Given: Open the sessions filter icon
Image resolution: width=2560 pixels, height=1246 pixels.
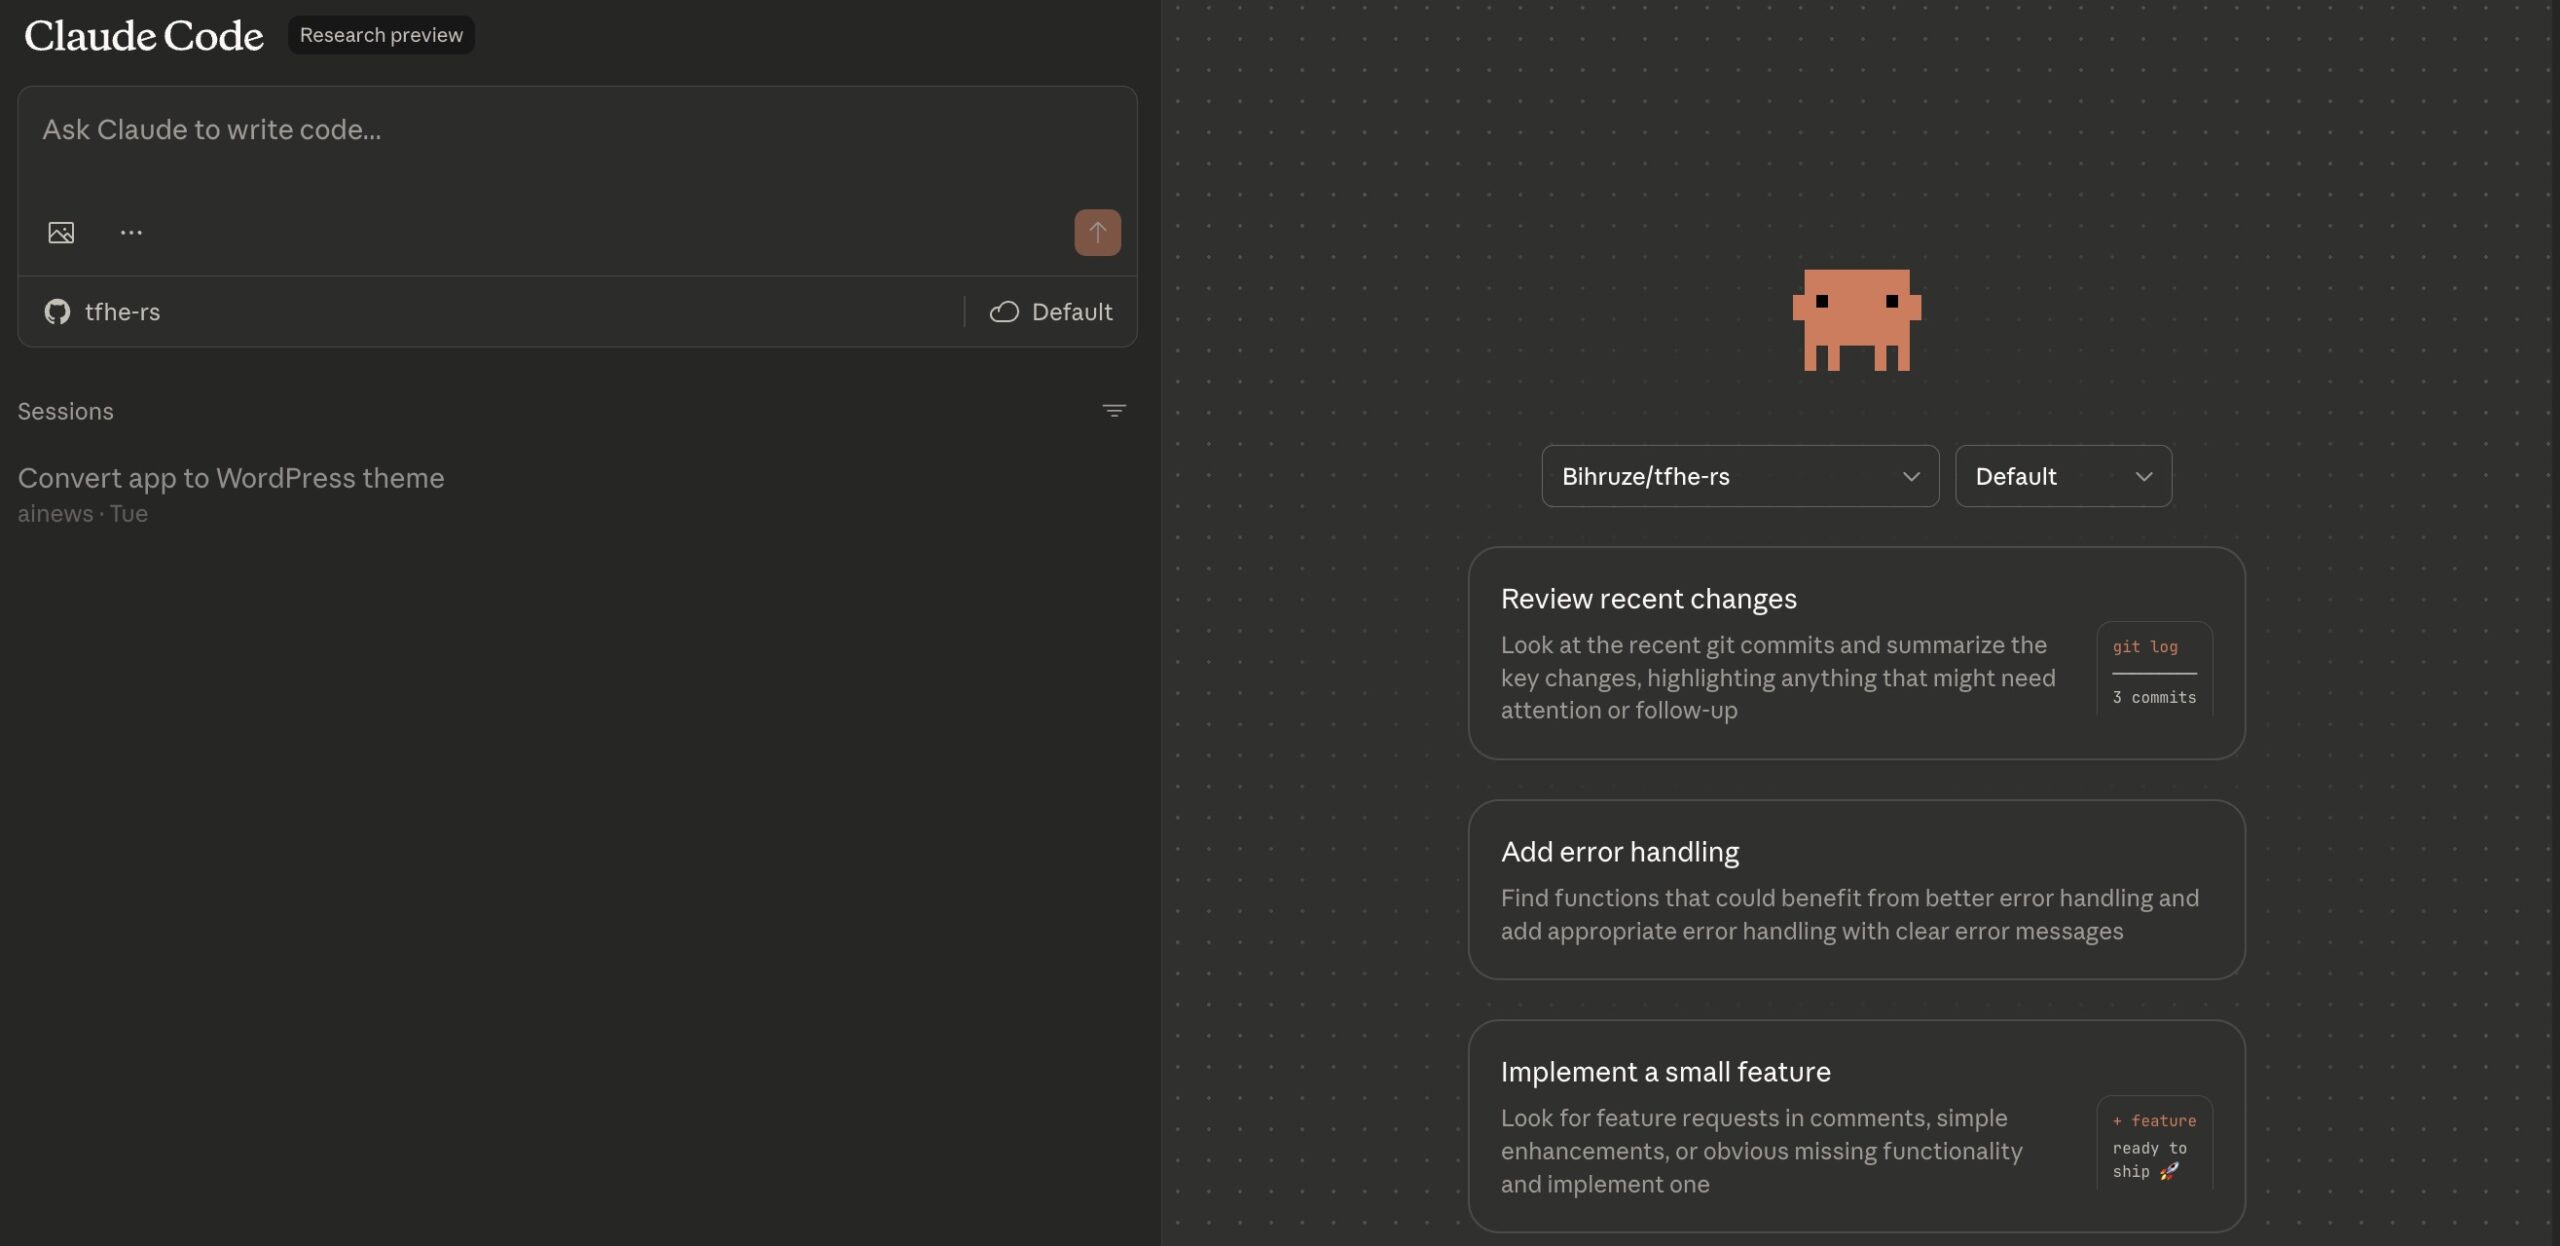Looking at the screenshot, I should pos(1113,411).
